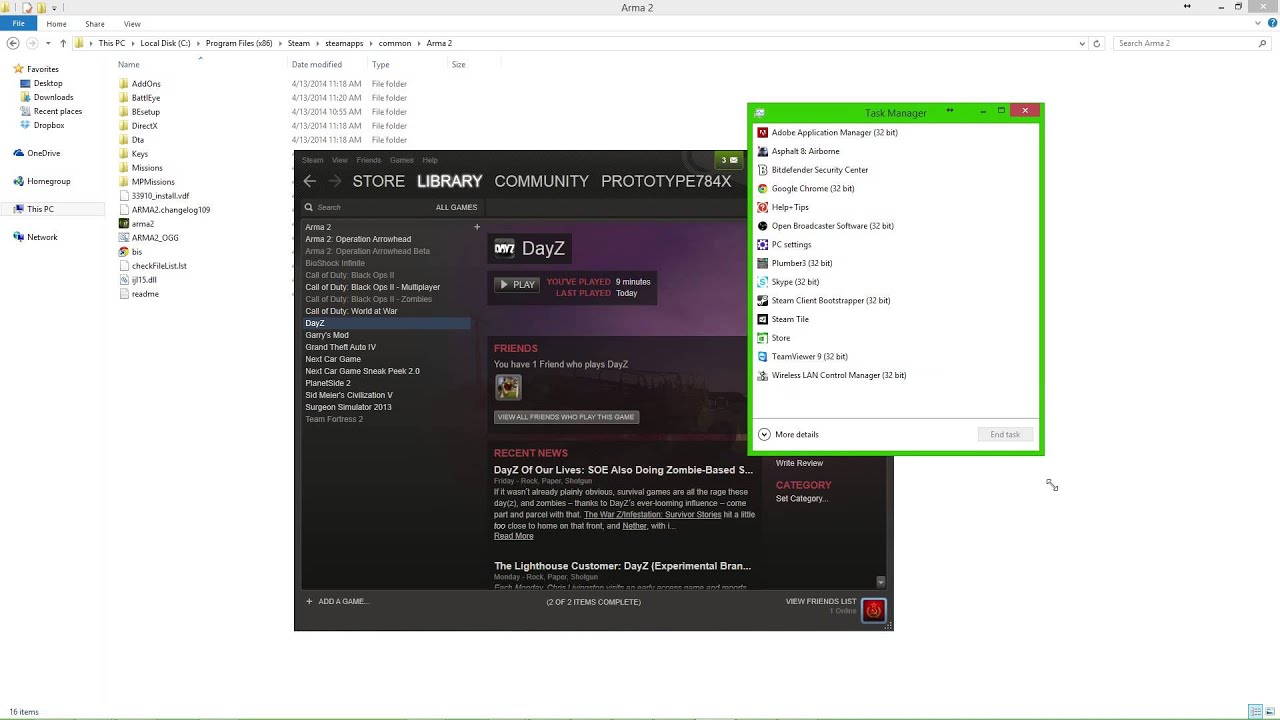Click the Help+Tips icon in Task Manager
1280x720 pixels.
pos(762,207)
